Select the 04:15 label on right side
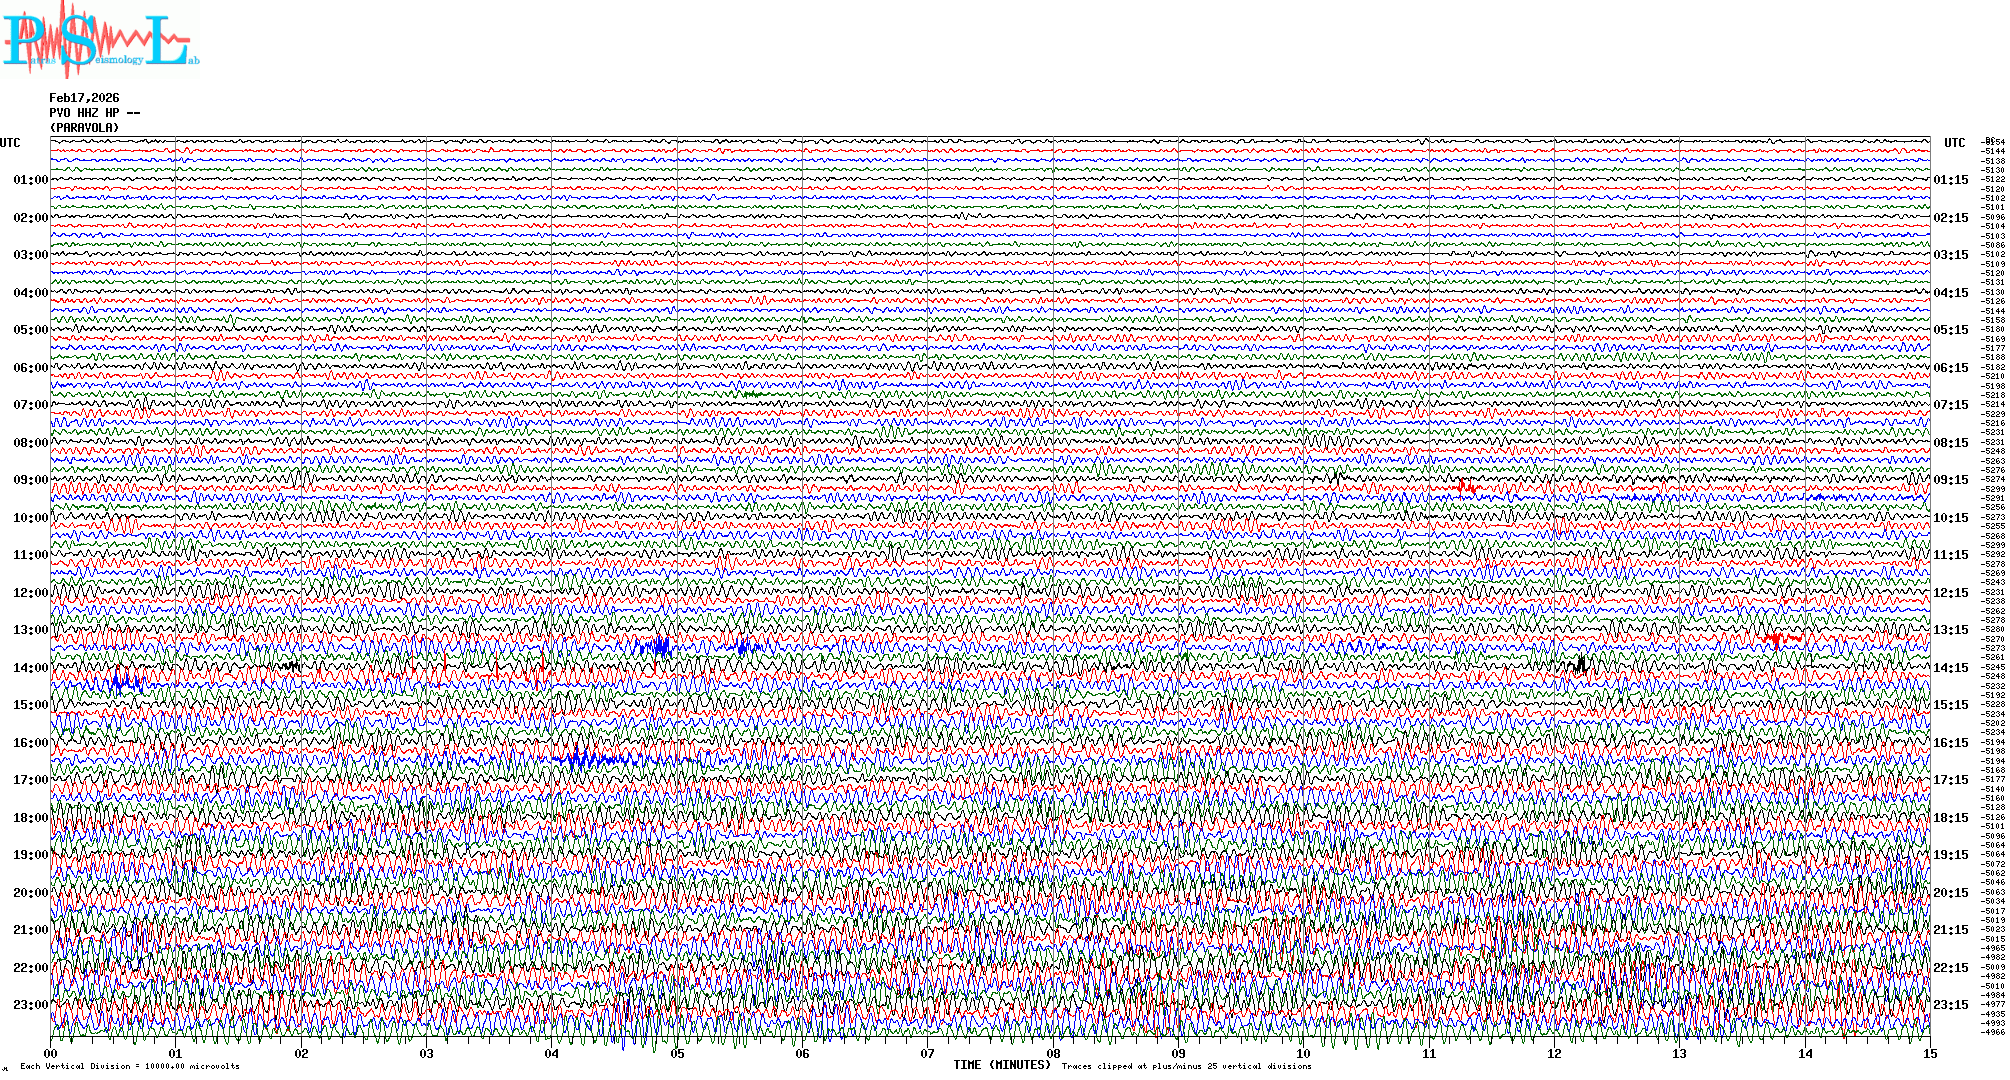 [x=1950, y=293]
